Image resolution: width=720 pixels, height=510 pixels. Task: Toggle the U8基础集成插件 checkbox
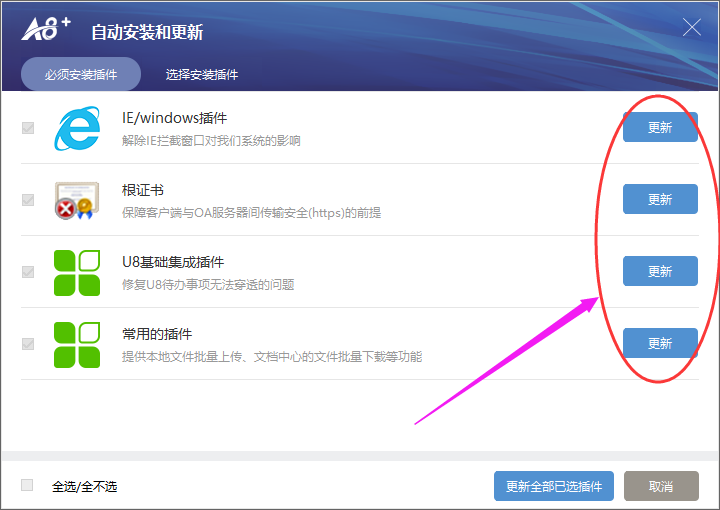(x=28, y=272)
